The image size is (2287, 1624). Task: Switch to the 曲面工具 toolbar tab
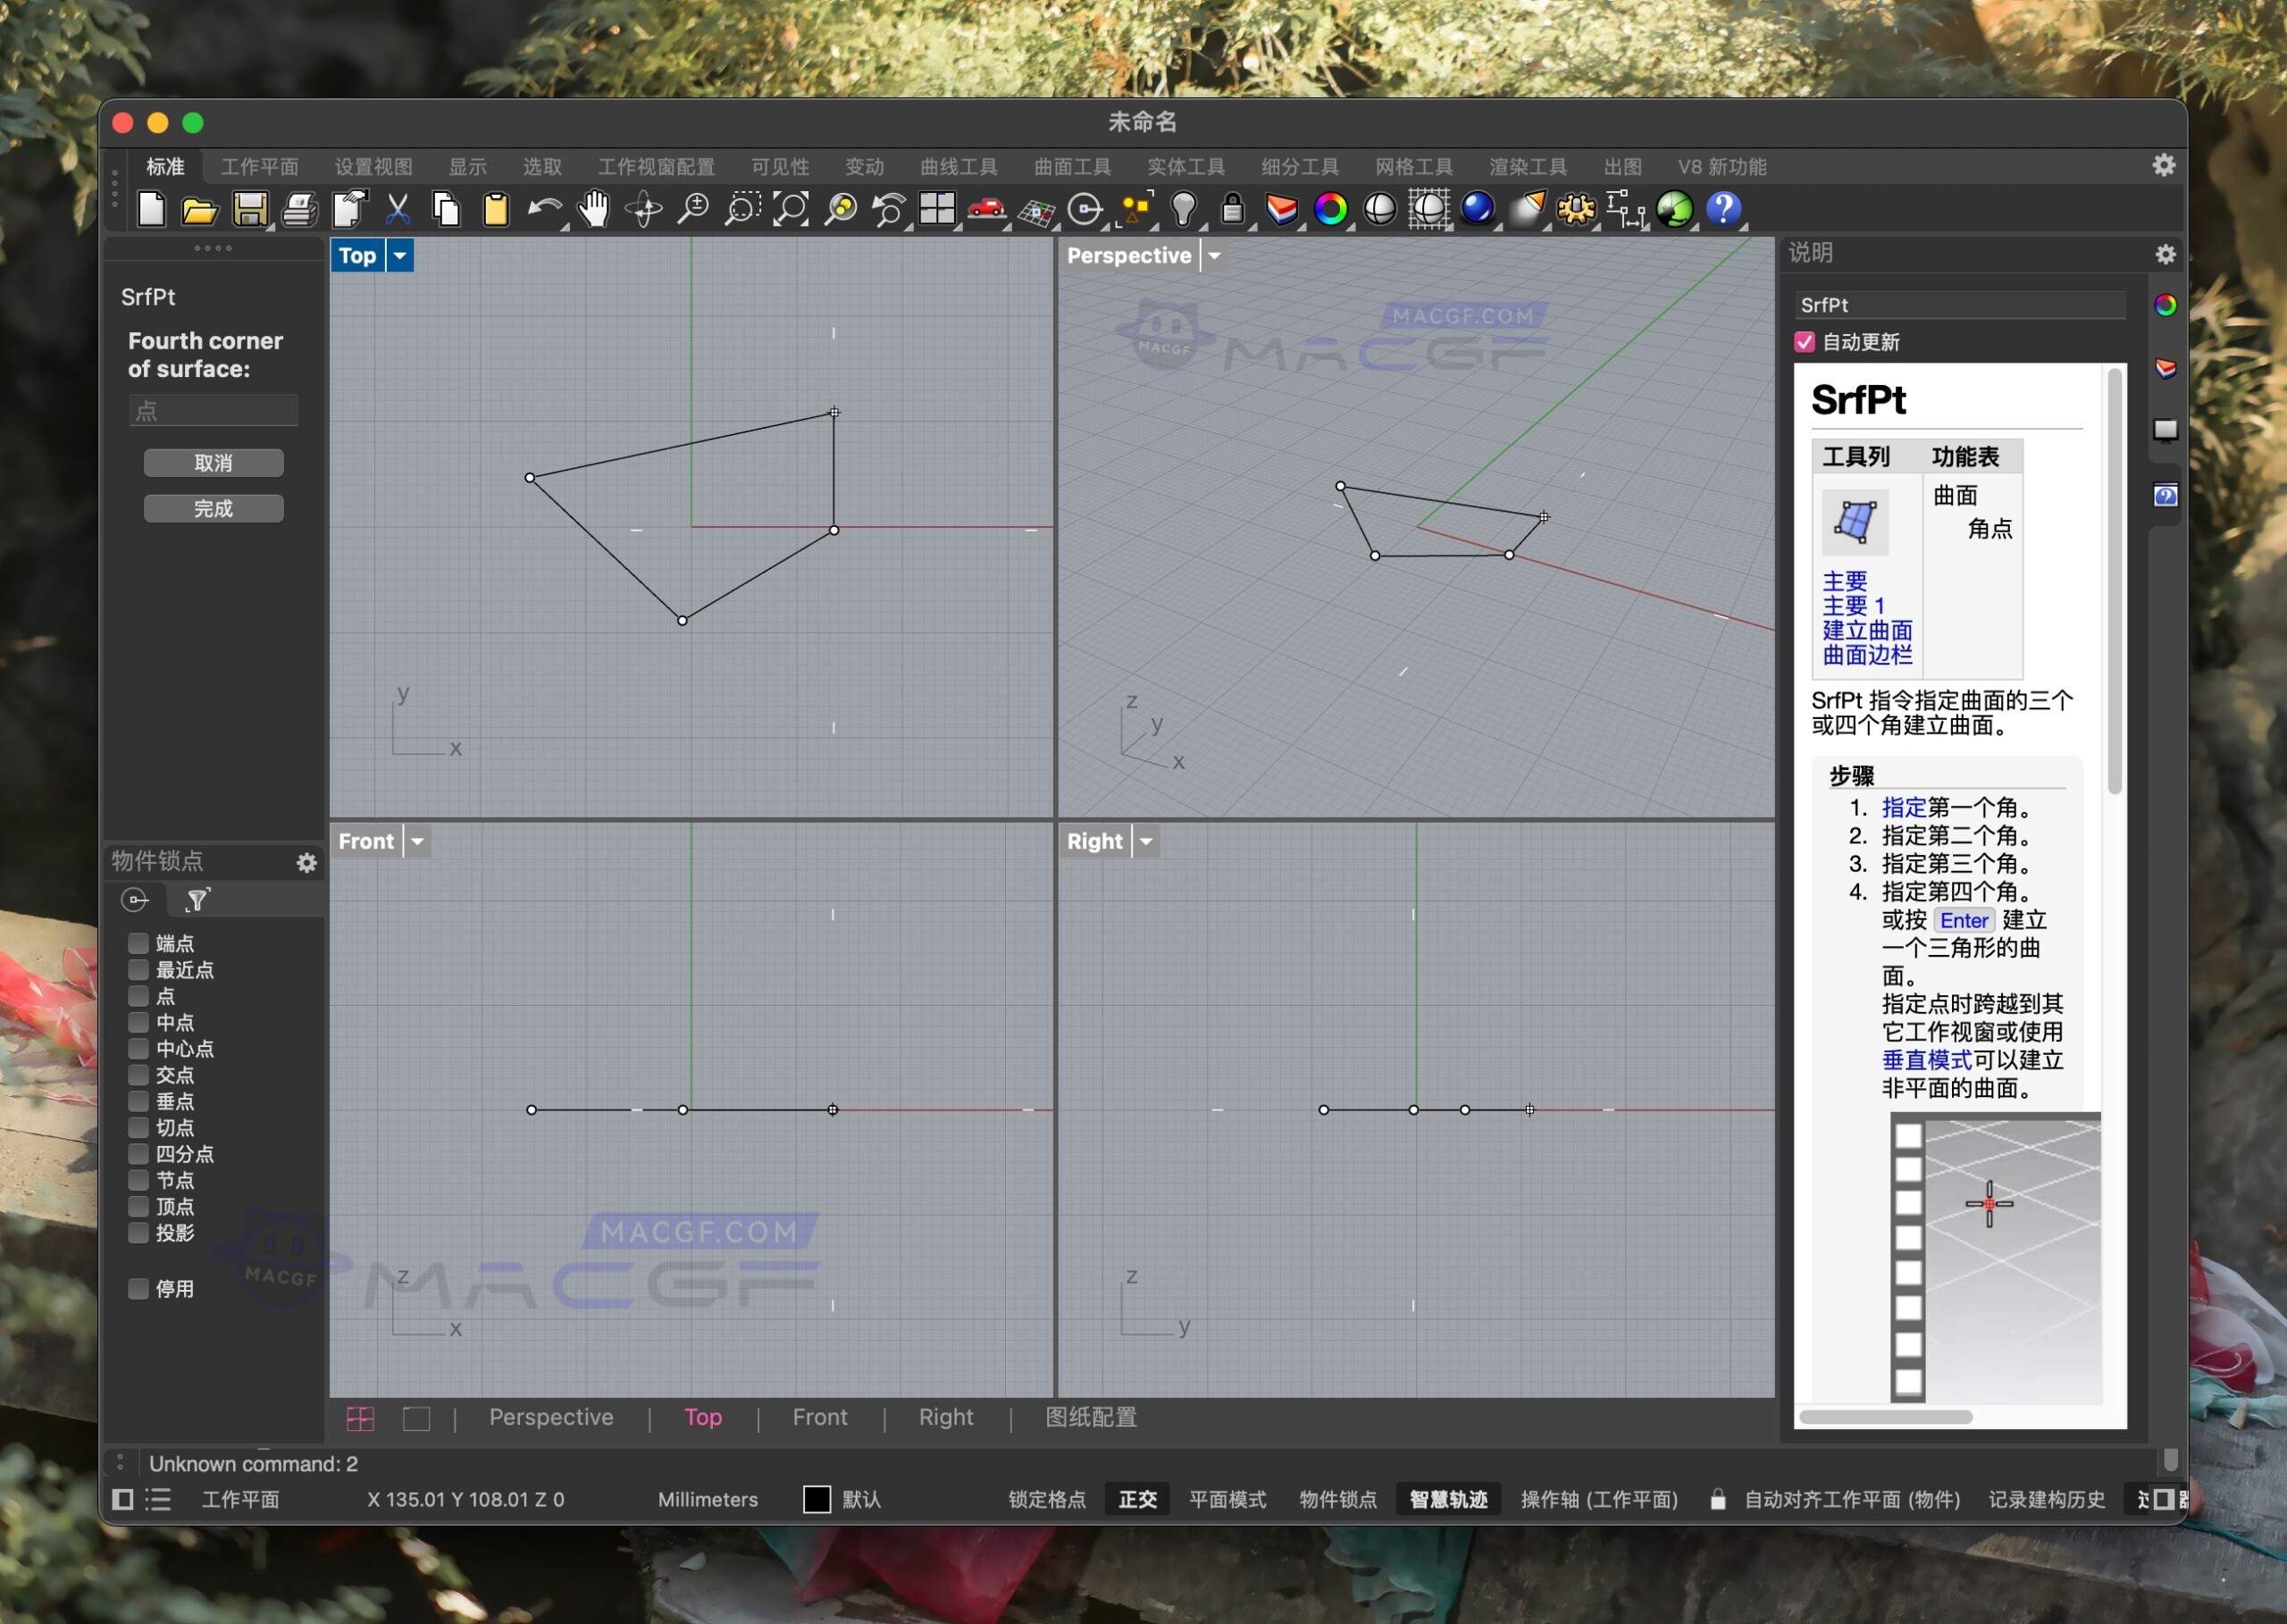click(x=1072, y=167)
